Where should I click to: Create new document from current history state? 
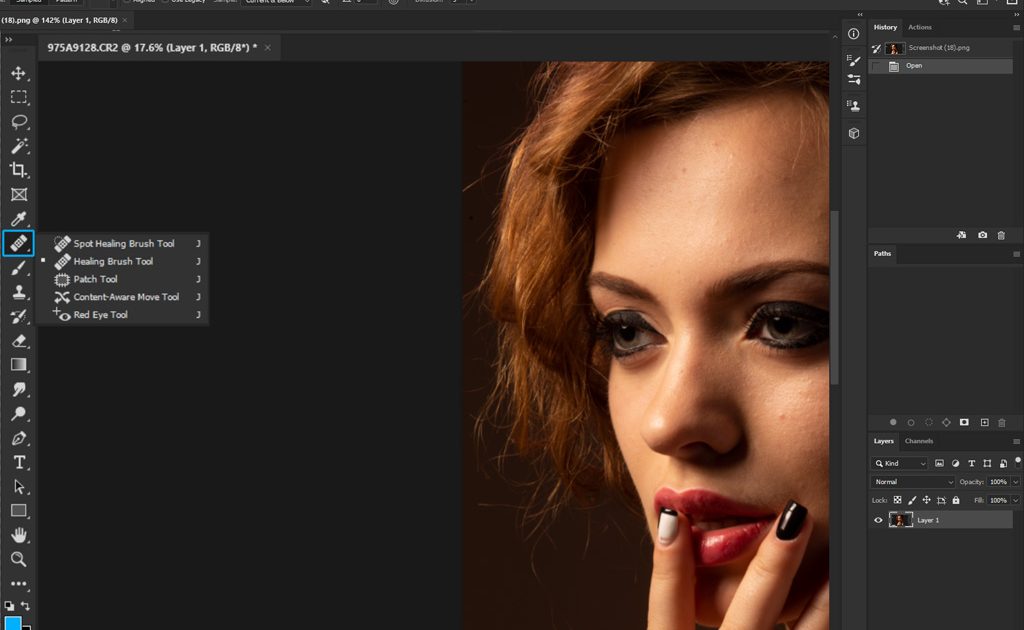tap(961, 235)
